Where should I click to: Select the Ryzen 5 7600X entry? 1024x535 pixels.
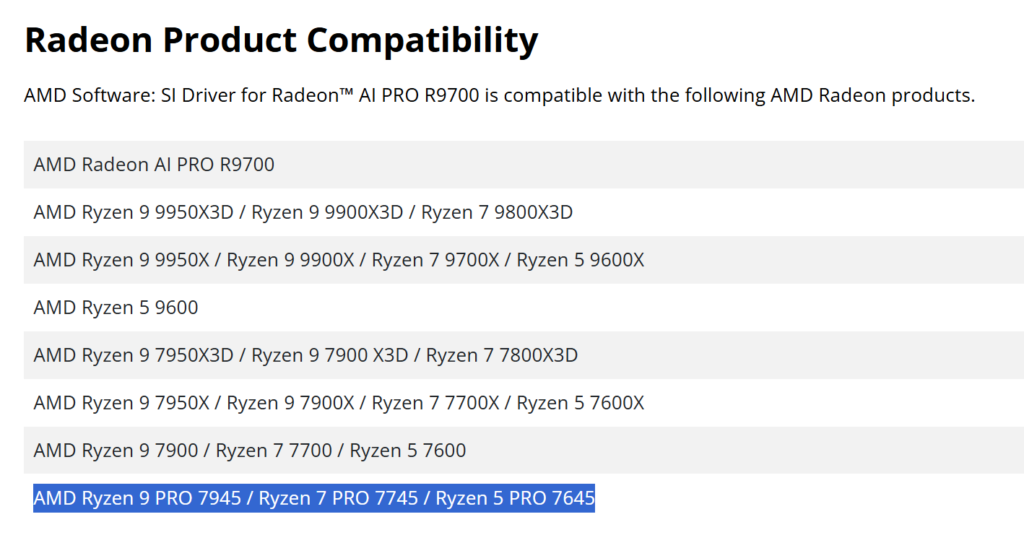click(x=581, y=403)
